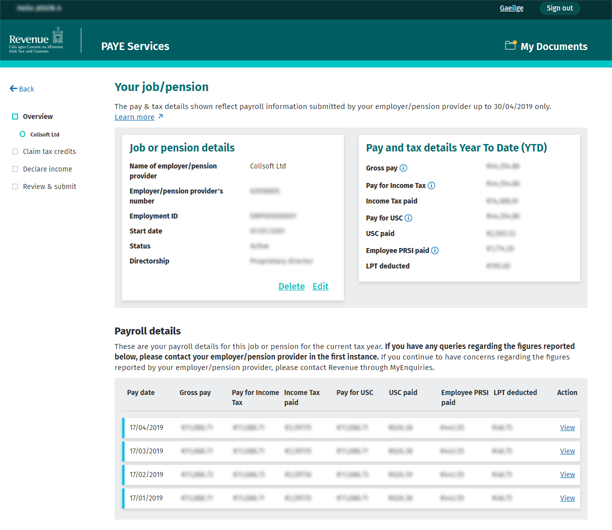Select the Claim tax credits step checkbox
This screenshot has height=530, width=612.
(x=15, y=152)
